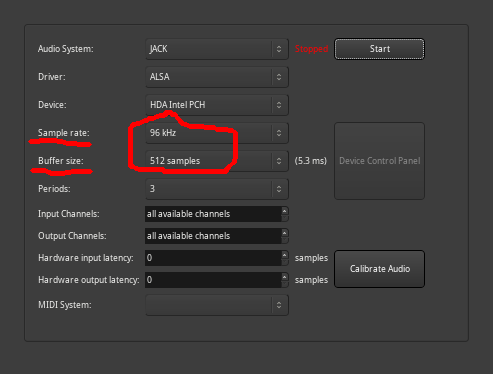Click the MIDI System label
The width and height of the screenshot is (493, 374).
(x=65, y=305)
